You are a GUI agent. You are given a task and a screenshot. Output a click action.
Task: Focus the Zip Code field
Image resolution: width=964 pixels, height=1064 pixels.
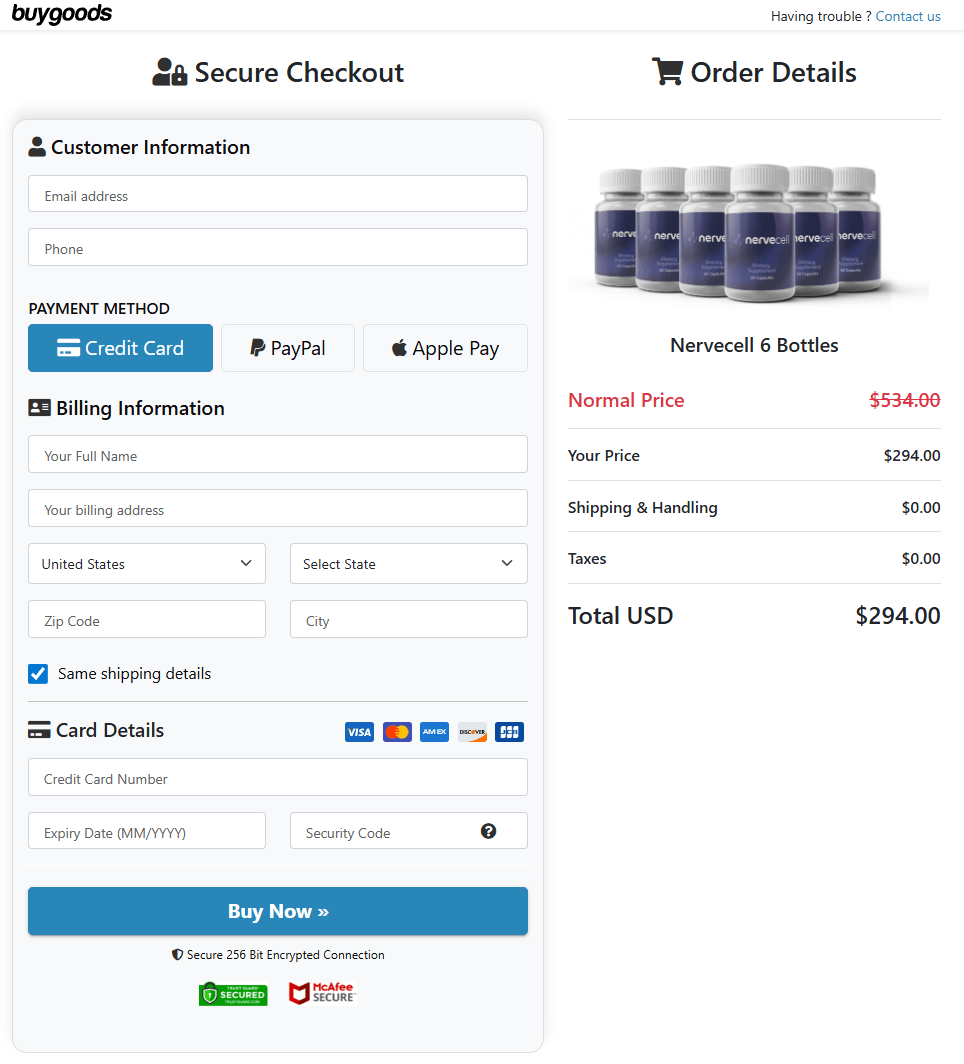coord(147,619)
